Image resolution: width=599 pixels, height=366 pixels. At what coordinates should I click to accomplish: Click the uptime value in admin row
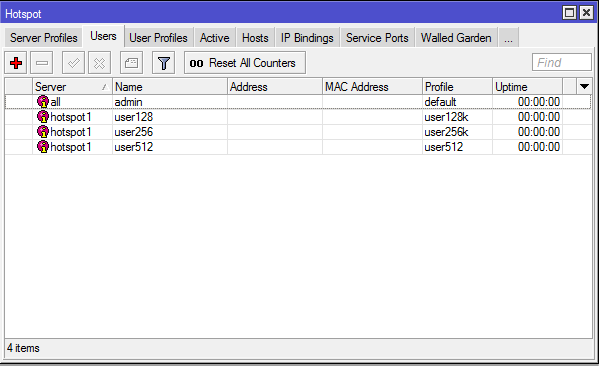click(x=539, y=102)
